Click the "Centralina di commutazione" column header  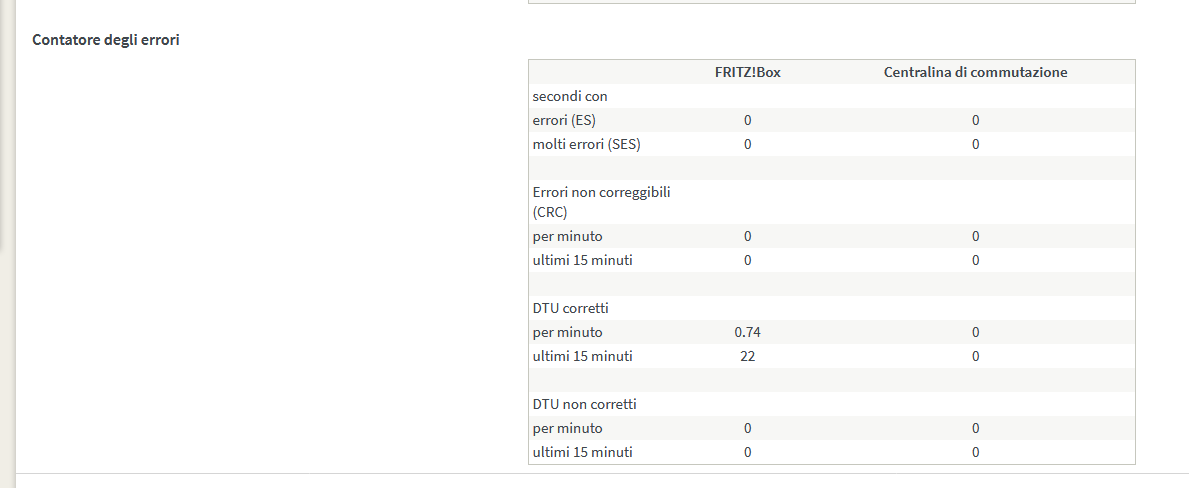pyautogui.click(x=975, y=72)
